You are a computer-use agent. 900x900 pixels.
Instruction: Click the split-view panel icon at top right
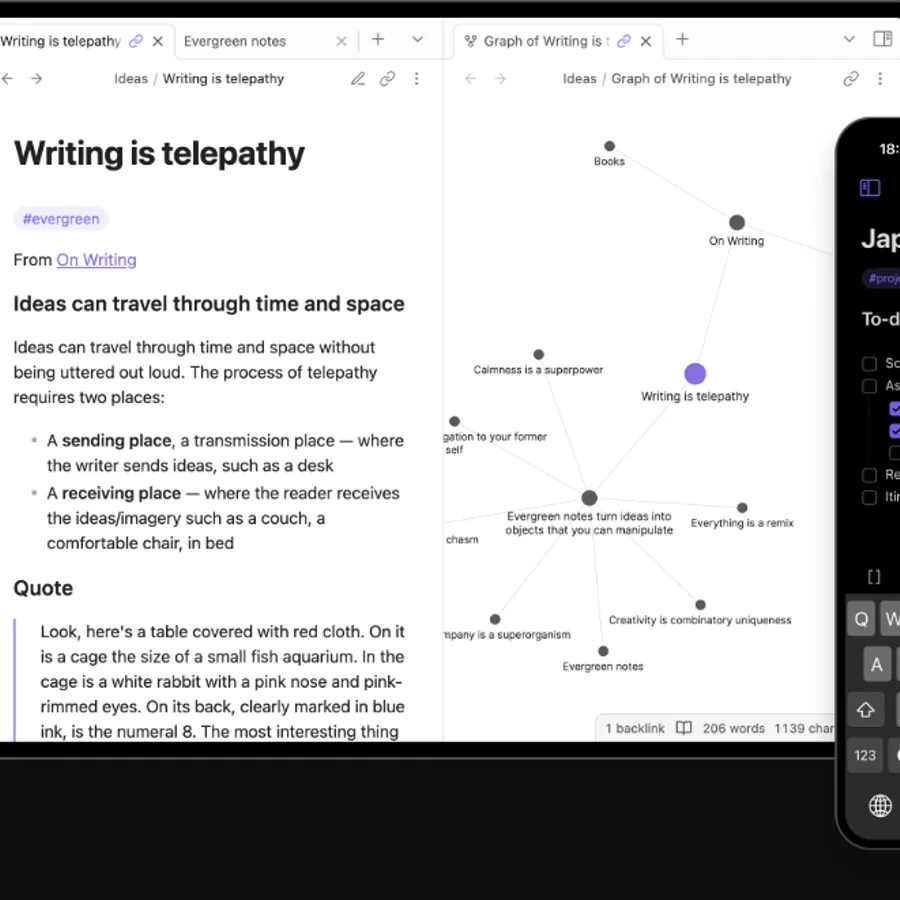[x=883, y=39]
